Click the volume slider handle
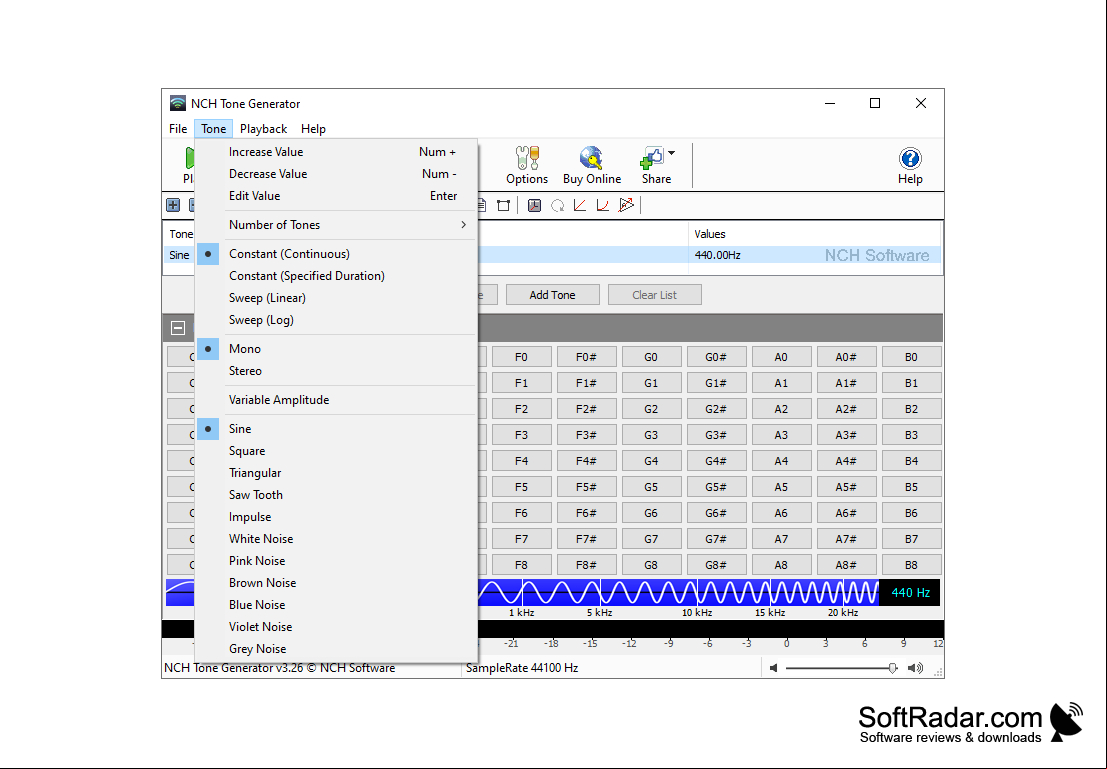Image resolution: width=1107 pixels, height=769 pixels. 892,668
